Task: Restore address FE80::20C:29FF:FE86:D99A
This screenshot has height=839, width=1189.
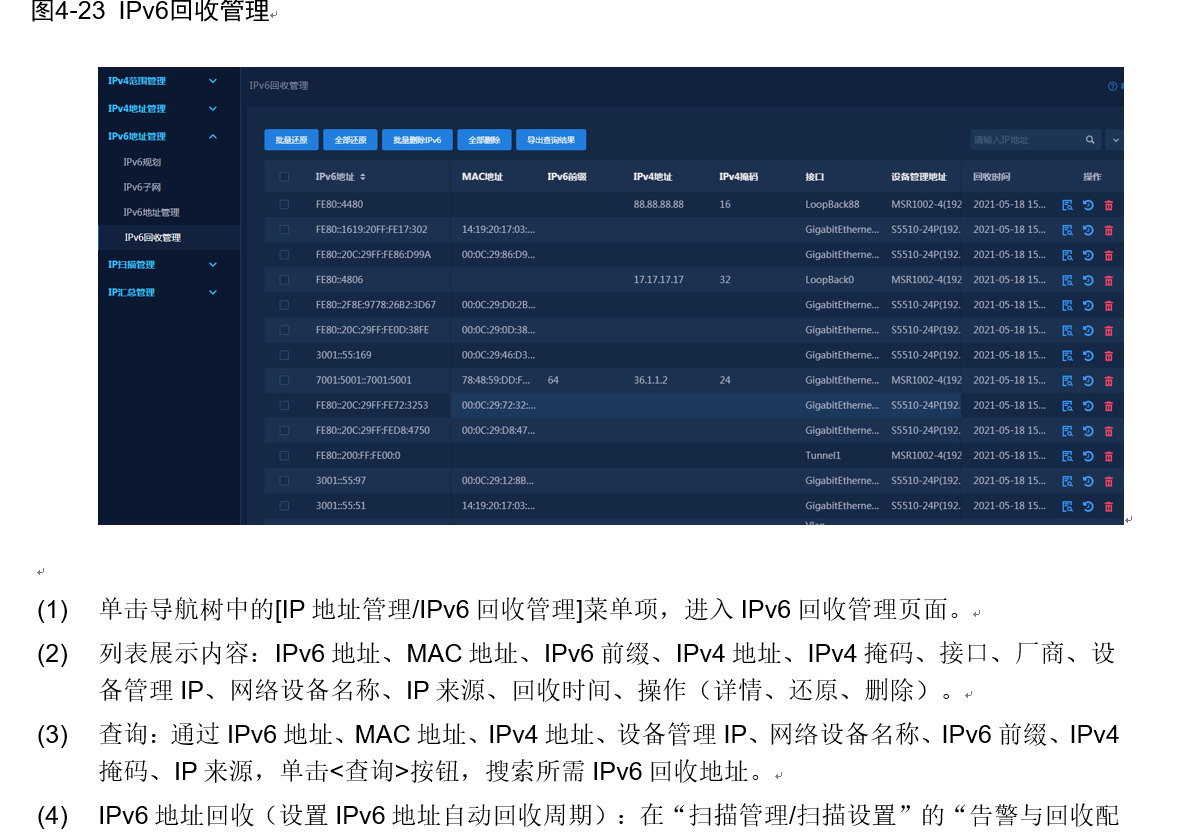Action: coord(1088,255)
